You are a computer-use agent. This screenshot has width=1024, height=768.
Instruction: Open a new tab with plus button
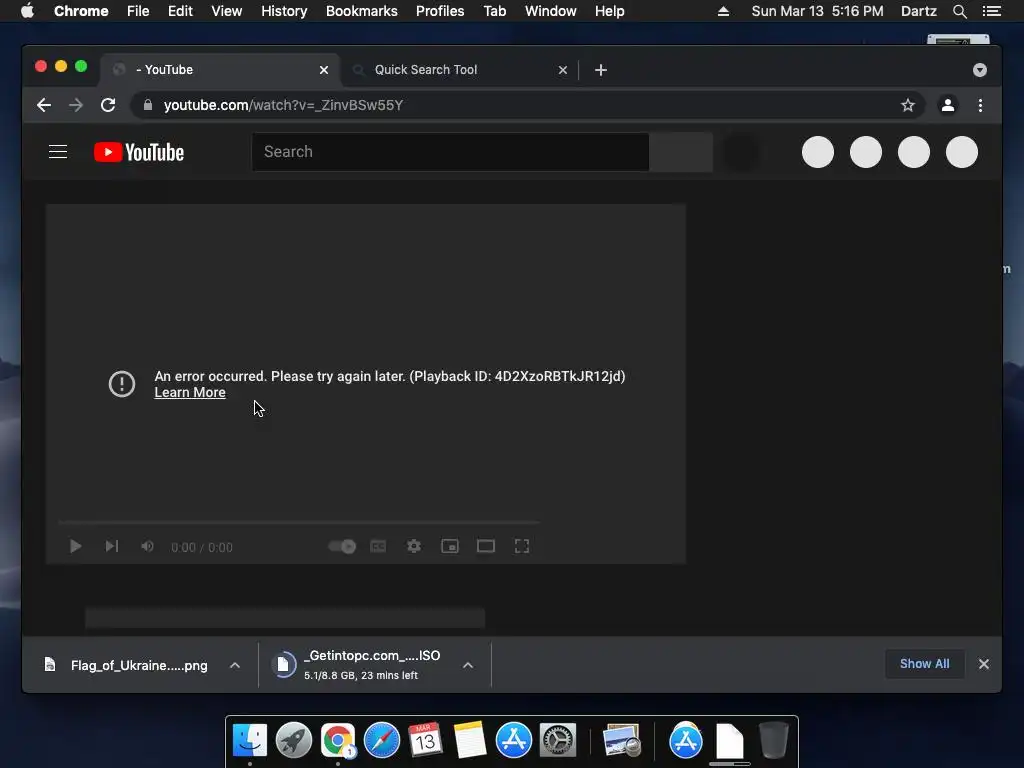tap(601, 70)
